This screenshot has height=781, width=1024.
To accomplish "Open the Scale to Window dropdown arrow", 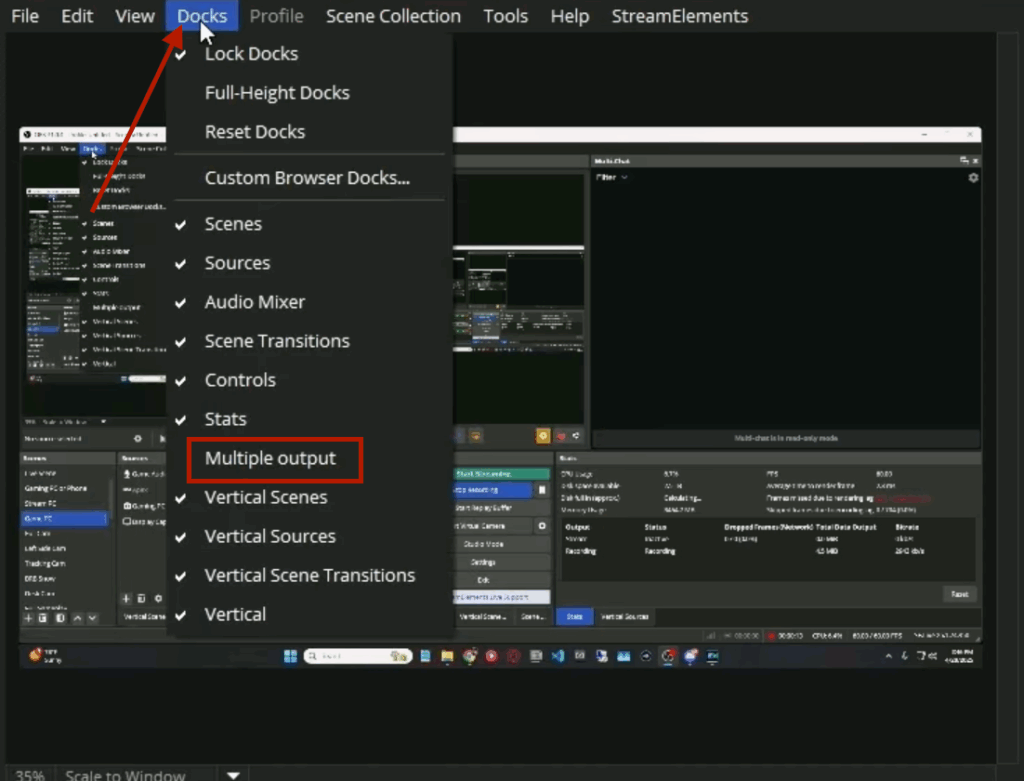I will click(x=233, y=774).
